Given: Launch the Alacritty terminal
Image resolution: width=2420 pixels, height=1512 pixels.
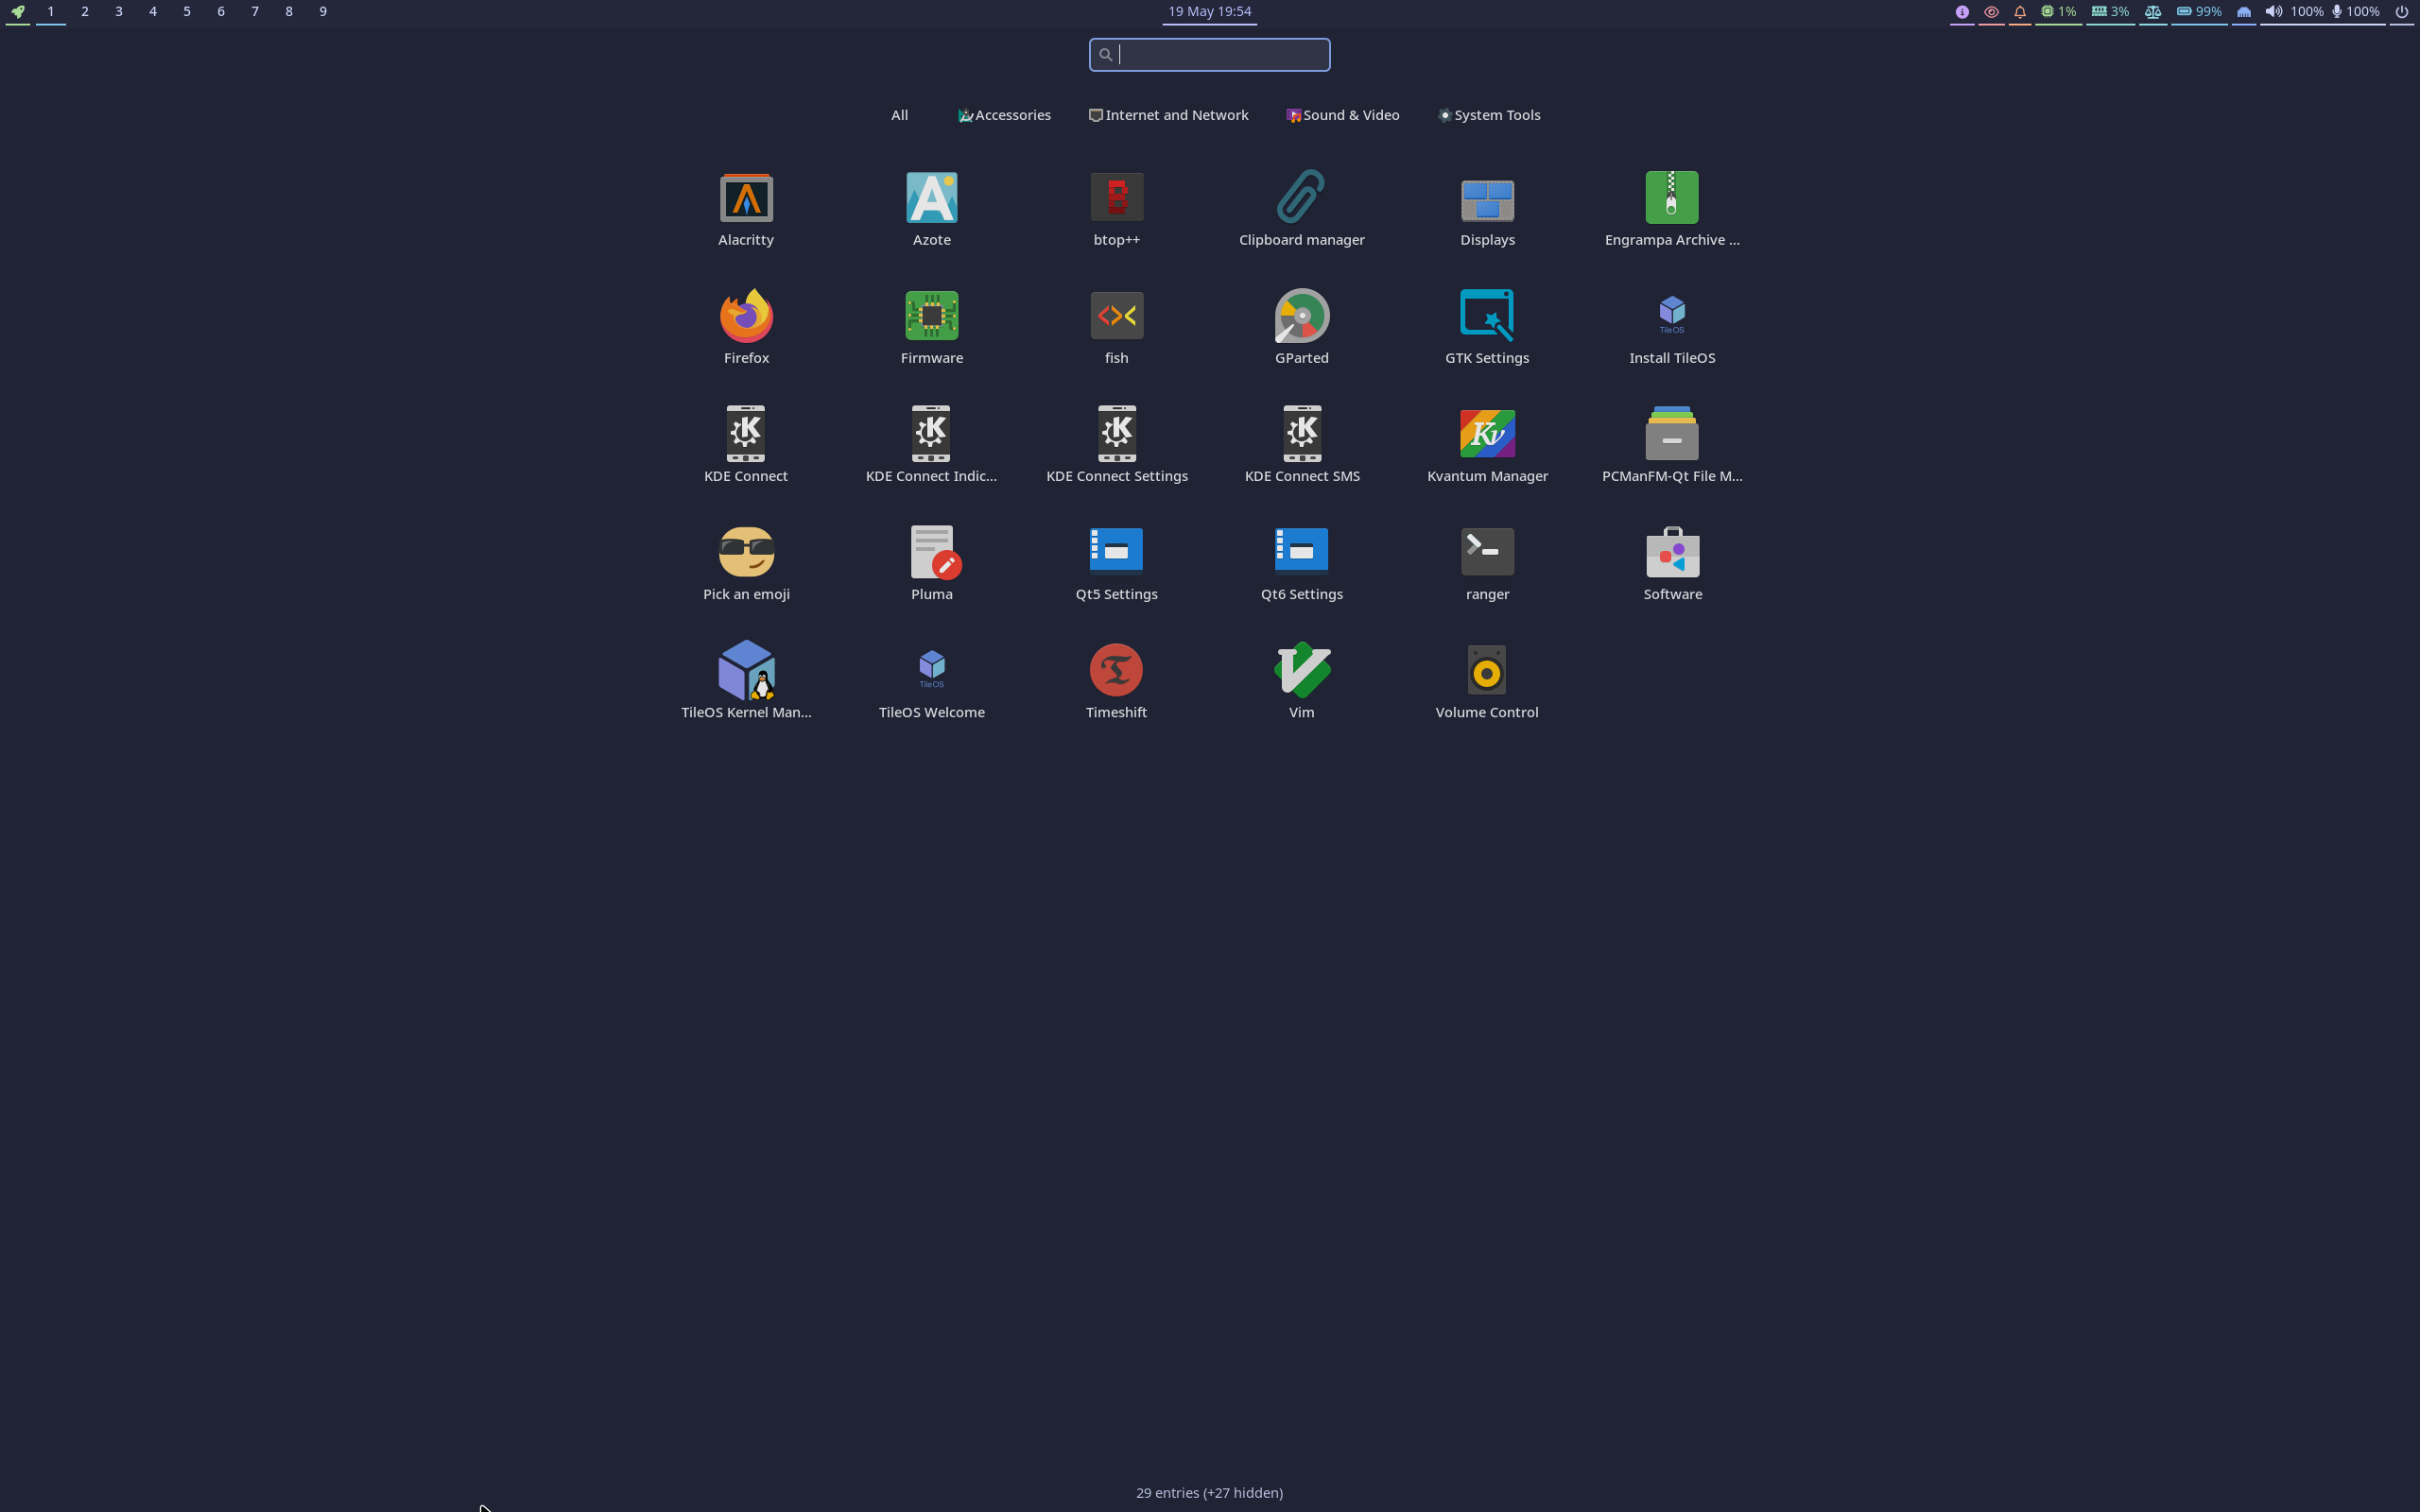Looking at the screenshot, I should 746,210.
